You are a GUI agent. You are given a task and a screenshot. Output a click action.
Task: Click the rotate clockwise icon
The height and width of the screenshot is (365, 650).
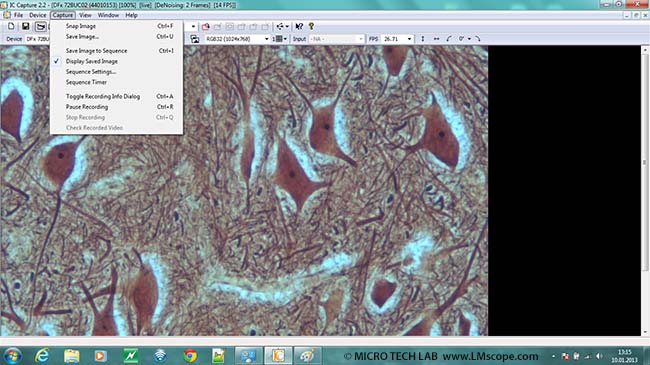[478, 39]
